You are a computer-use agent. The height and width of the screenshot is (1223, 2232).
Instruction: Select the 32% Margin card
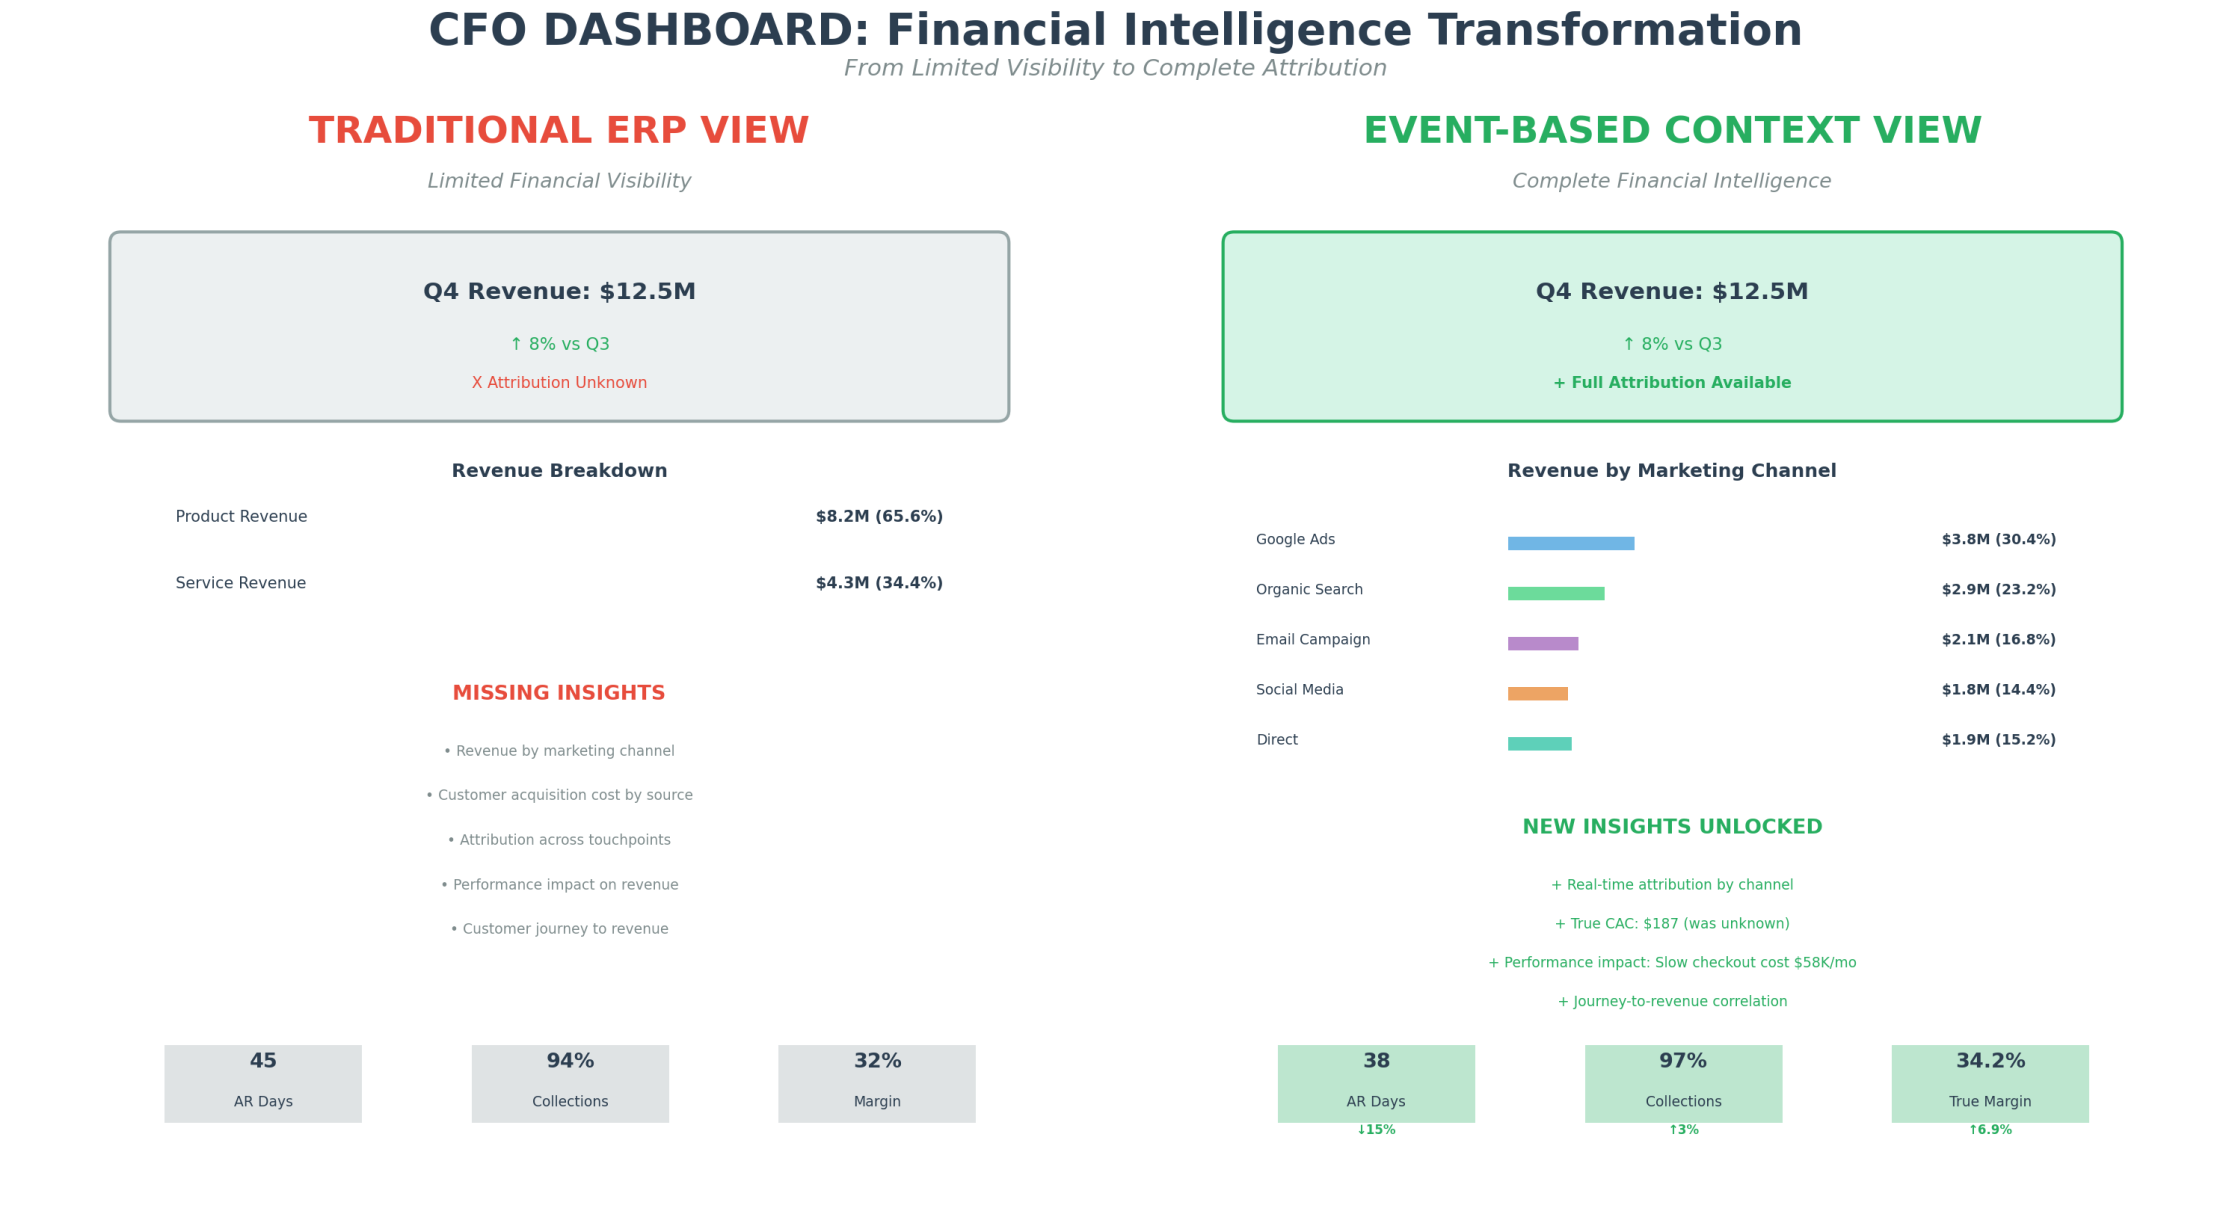tap(877, 1083)
